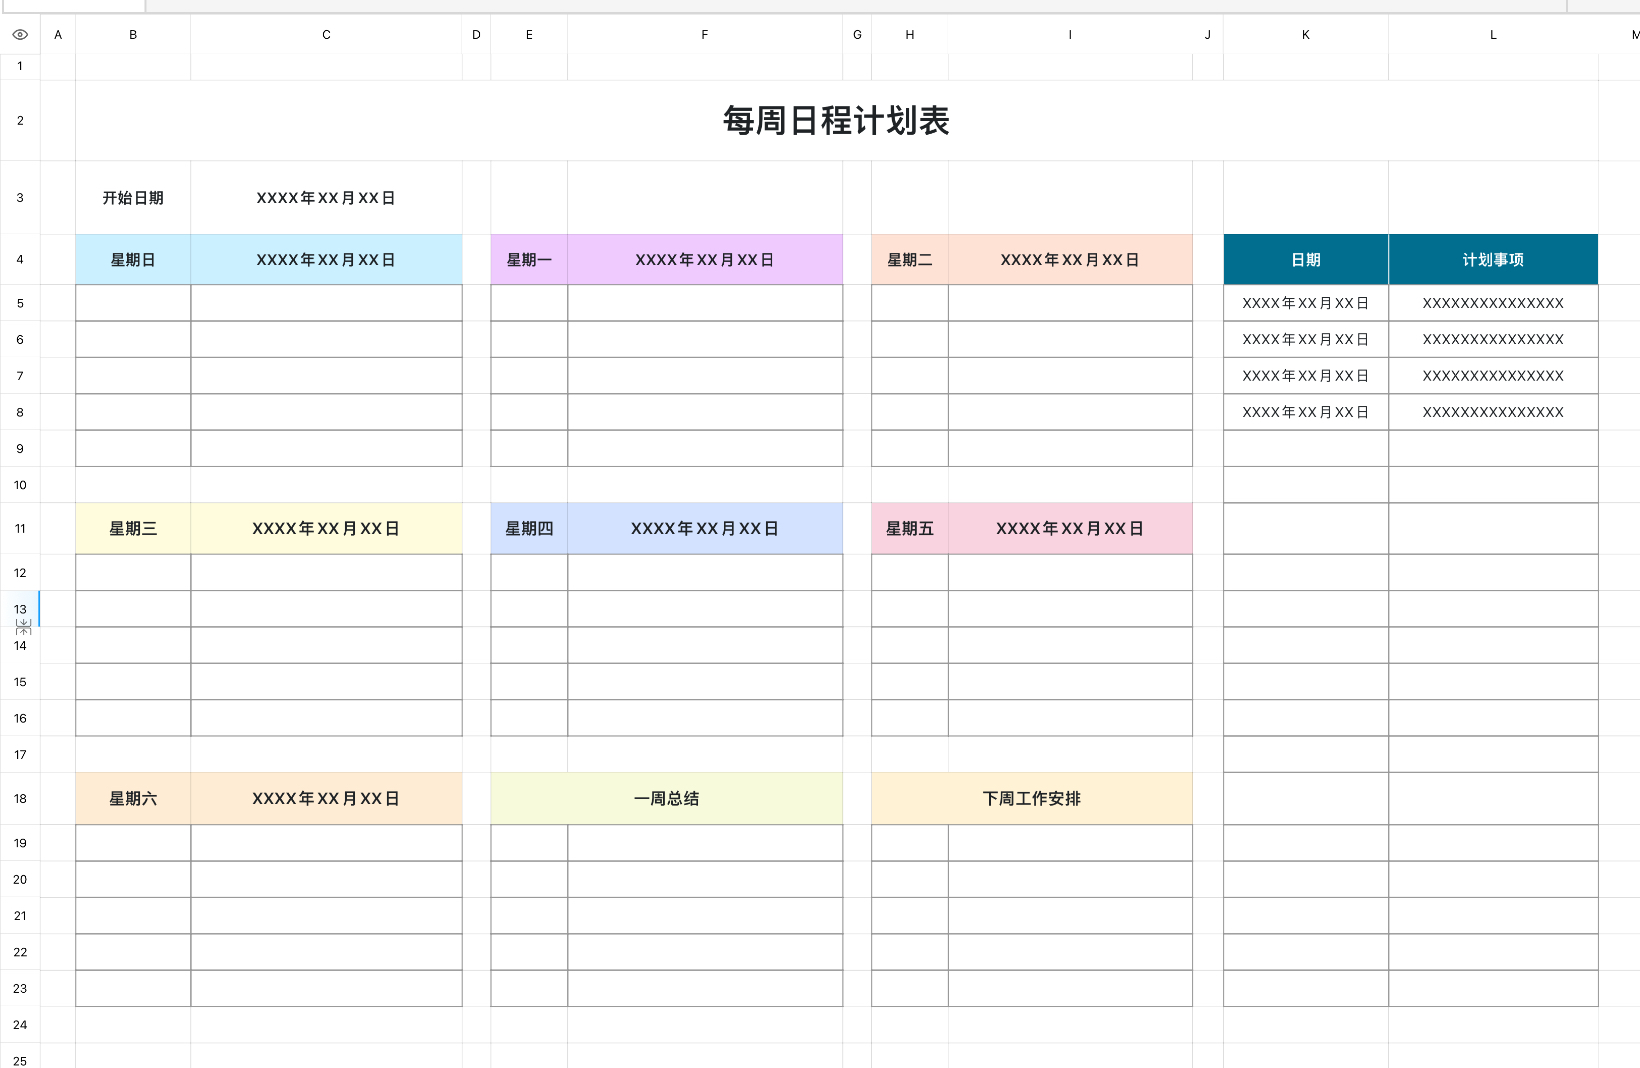Click the 星期二 header cell
This screenshot has width=1640, height=1068.
click(x=910, y=260)
